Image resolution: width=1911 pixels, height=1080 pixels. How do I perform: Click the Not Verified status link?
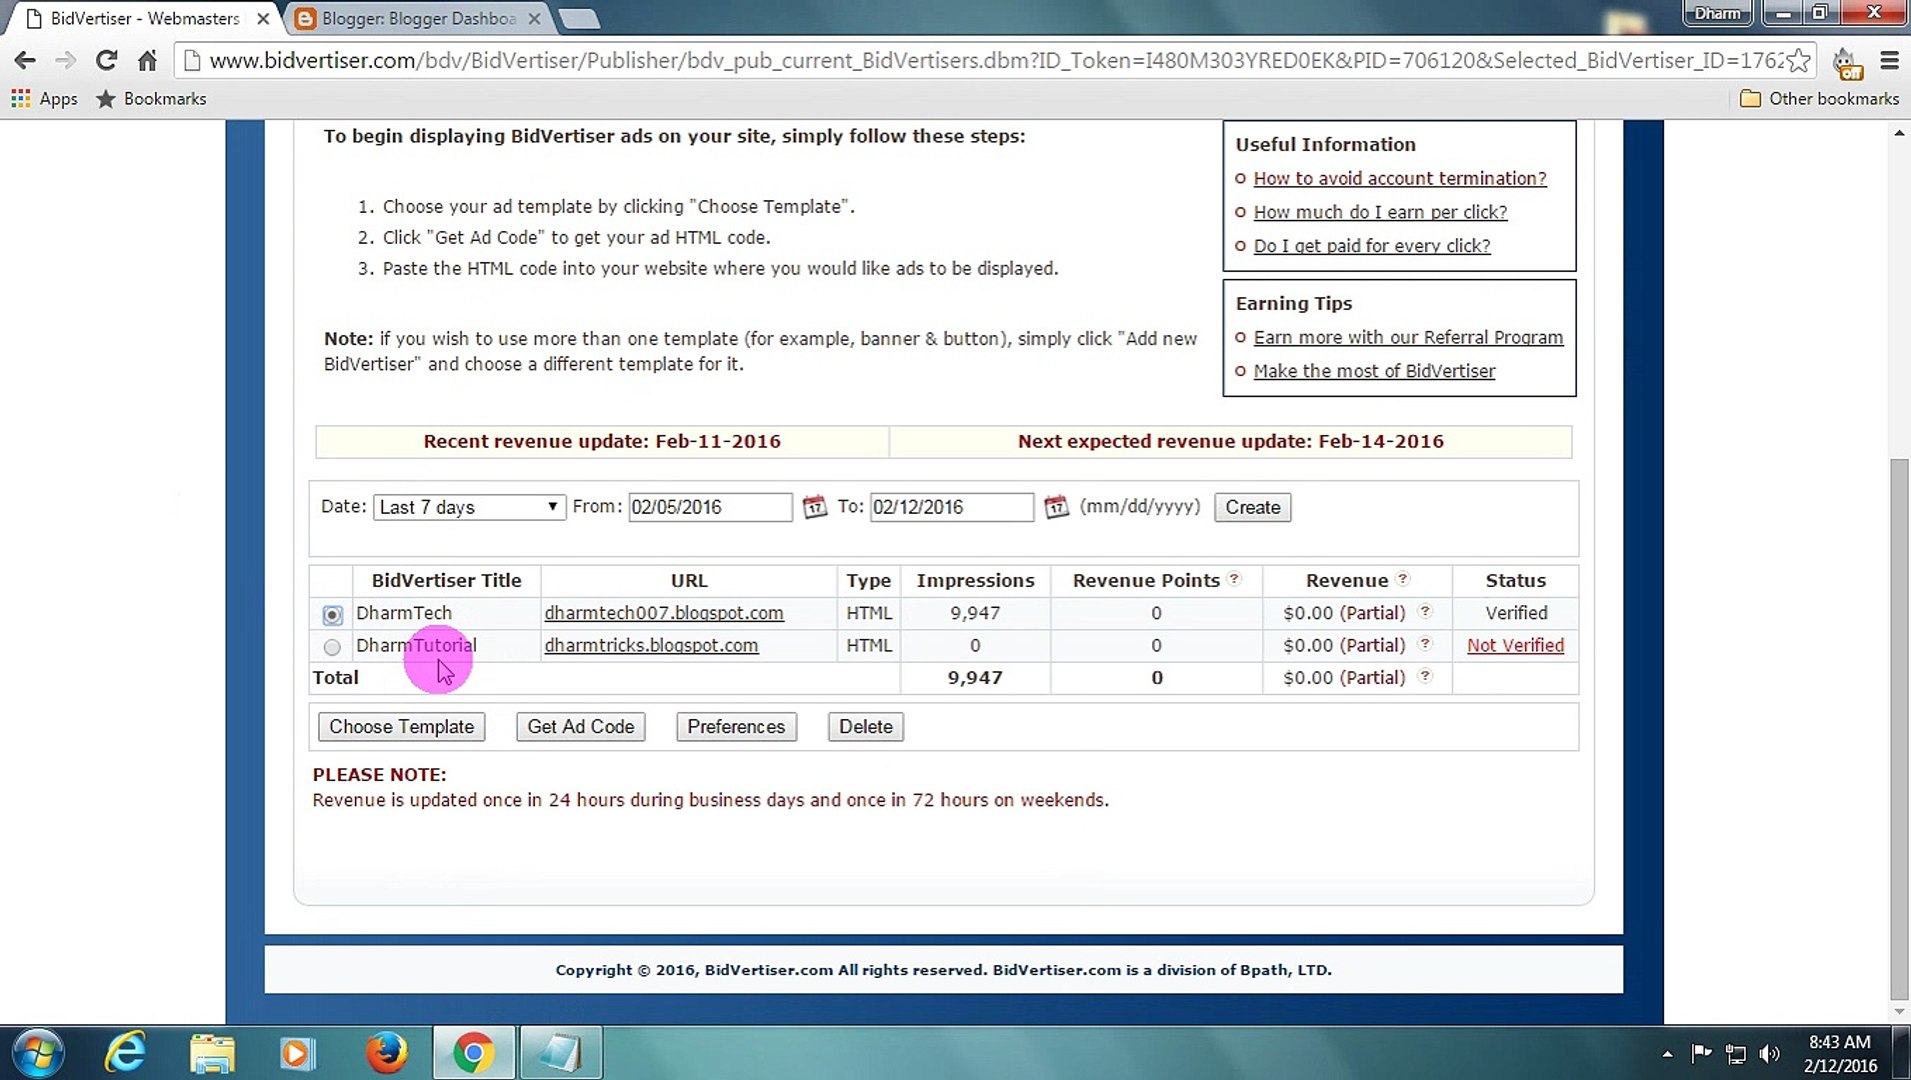click(1515, 646)
